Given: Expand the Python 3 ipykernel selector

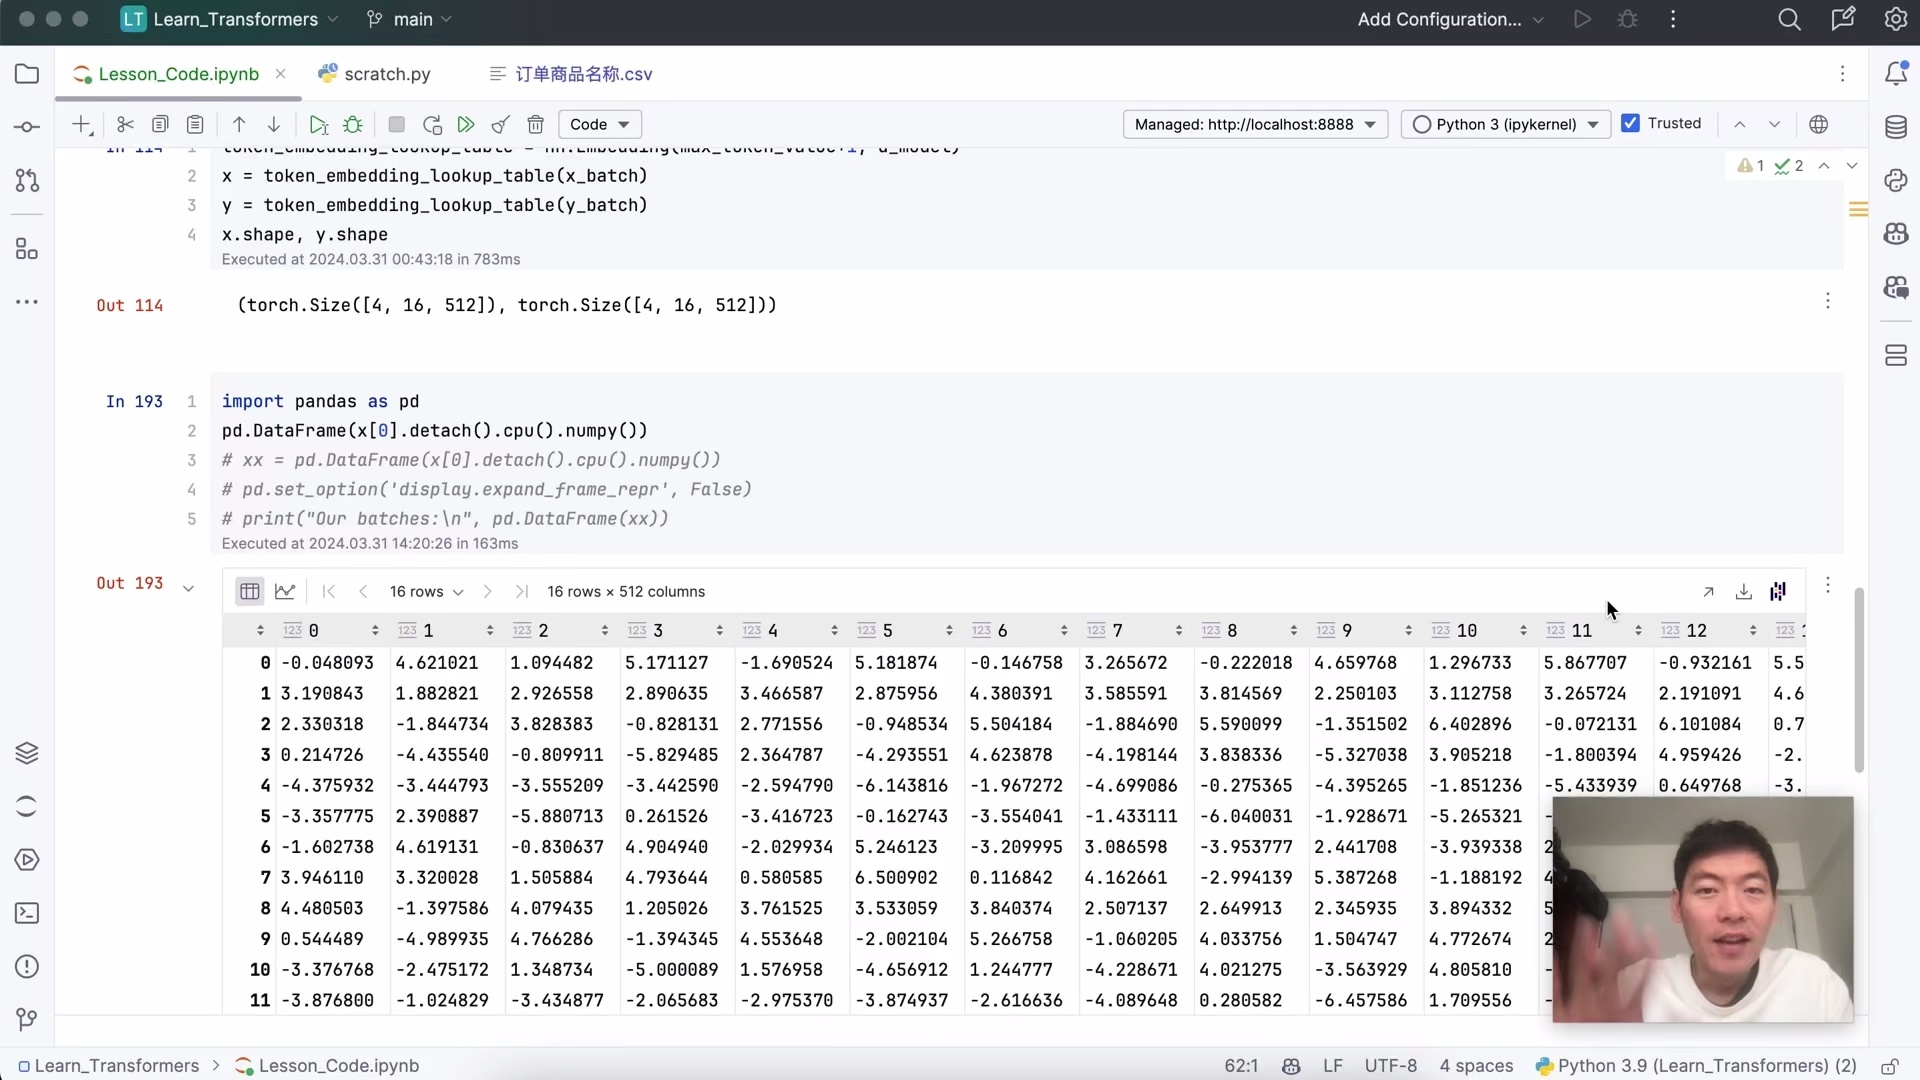Looking at the screenshot, I should [x=1505, y=125].
